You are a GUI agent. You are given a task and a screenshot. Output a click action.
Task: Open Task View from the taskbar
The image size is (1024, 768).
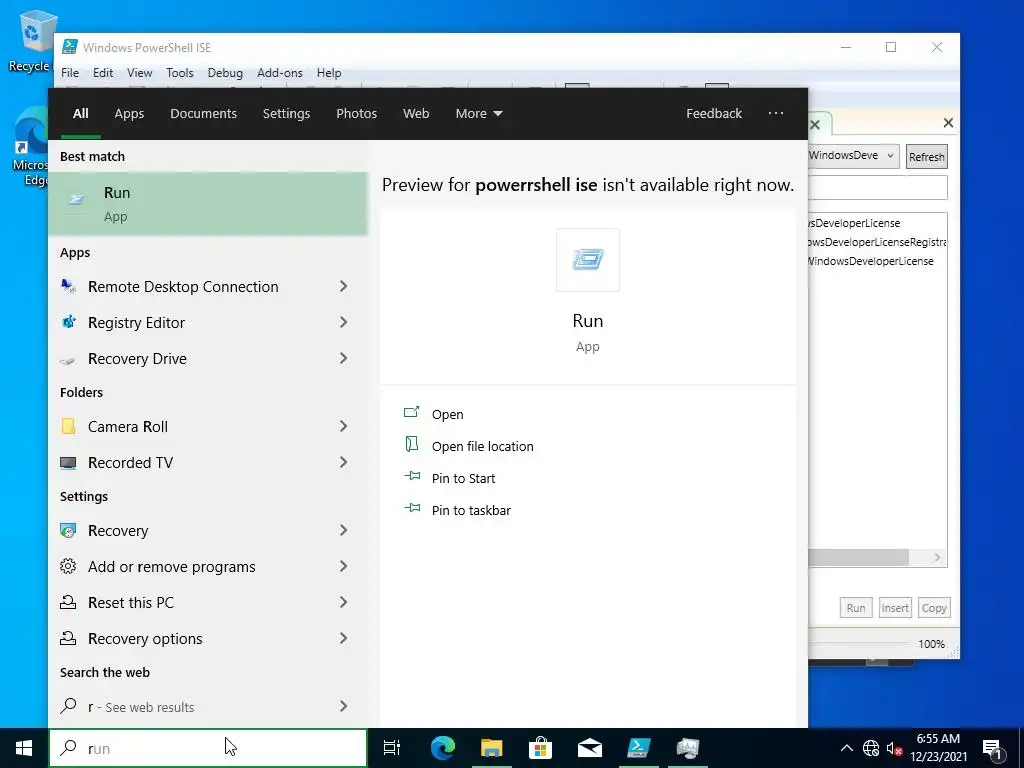coord(392,748)
